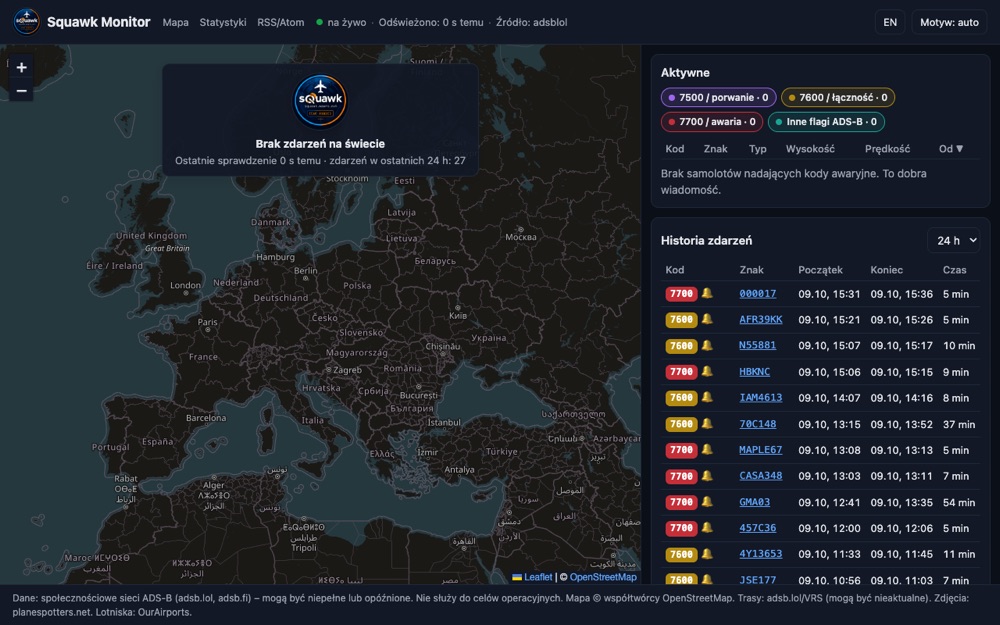Open callsign link 4Y13653
Screen dimensions: 1000x625
pyautogui.click(x=760, y=554)
